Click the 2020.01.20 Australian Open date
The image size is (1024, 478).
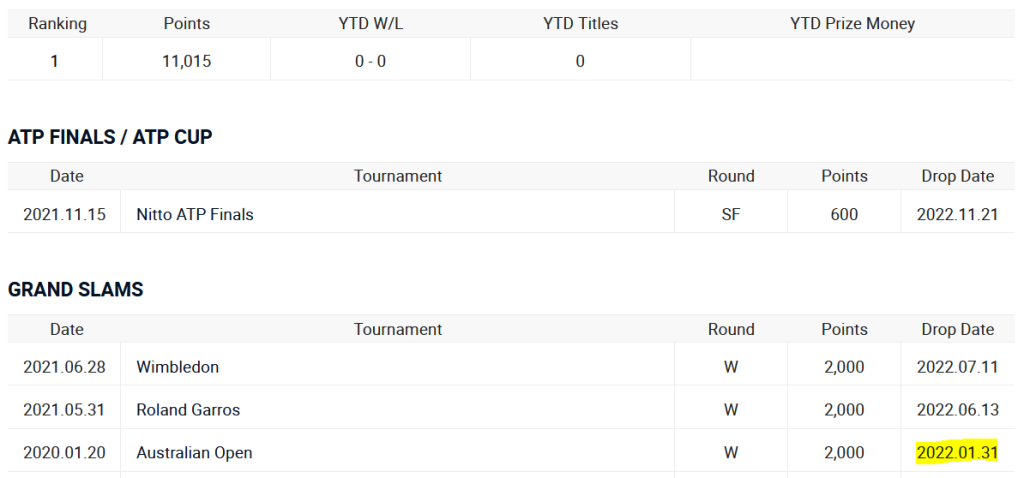pos(64,453)
